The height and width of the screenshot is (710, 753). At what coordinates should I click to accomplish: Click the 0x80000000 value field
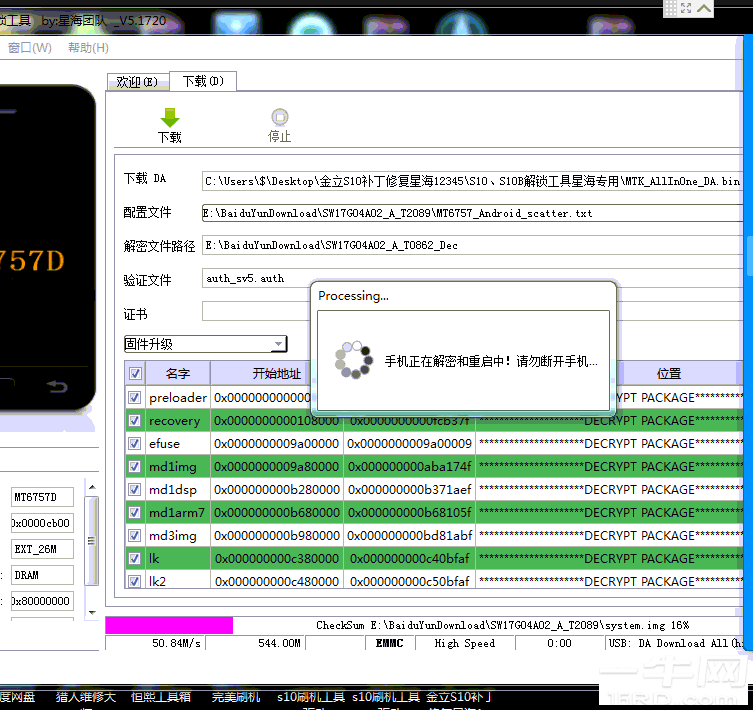pyautogui.click(x=42, y=600)
